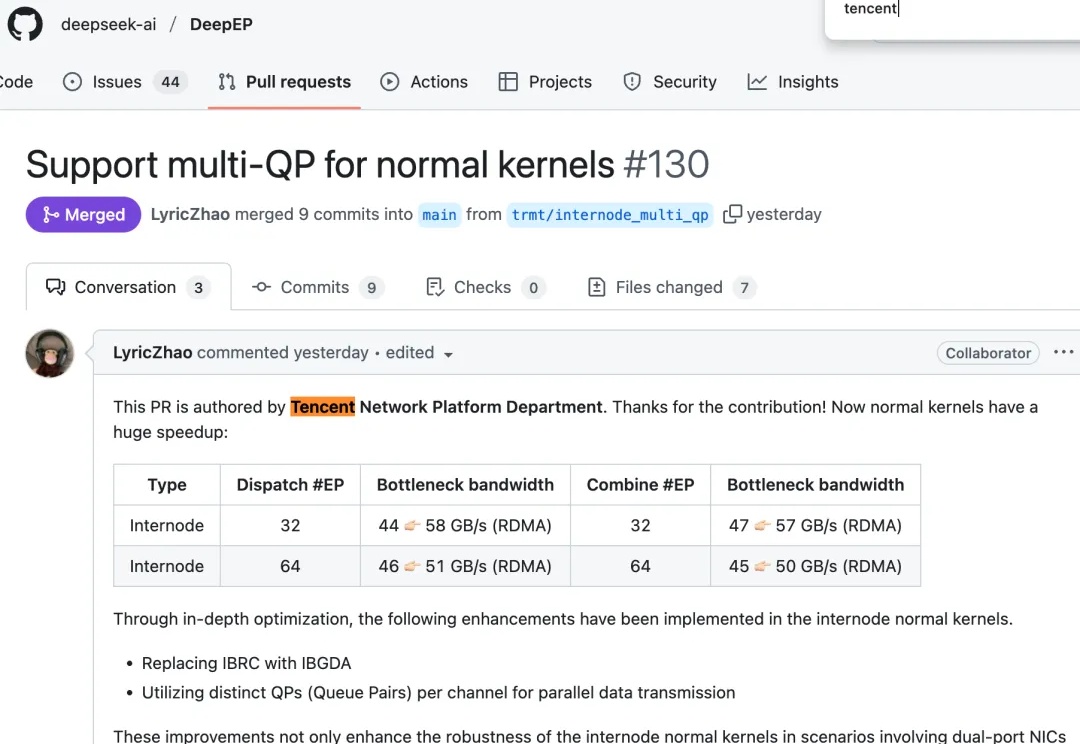Click the bullet about distinct QPs per channel
Image resolution: width=1080 pixels, height=744 pixels.
click(438, 693)
